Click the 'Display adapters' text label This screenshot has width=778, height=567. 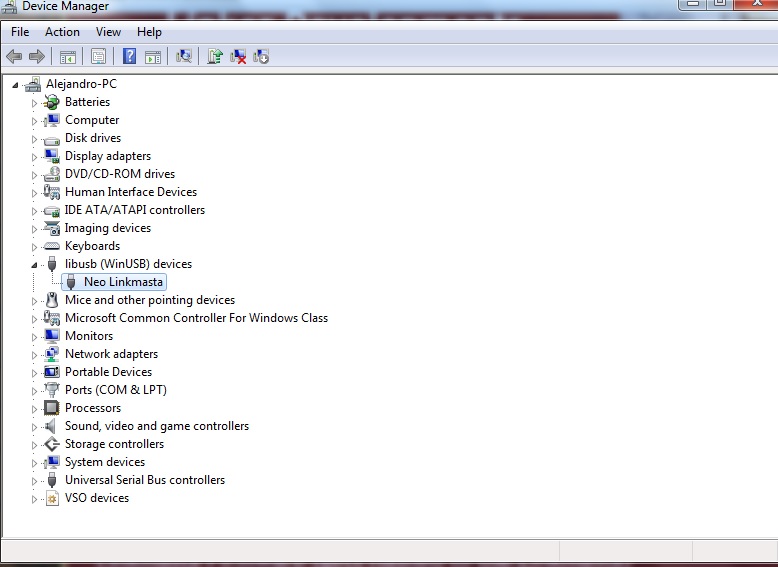[108, 156]
